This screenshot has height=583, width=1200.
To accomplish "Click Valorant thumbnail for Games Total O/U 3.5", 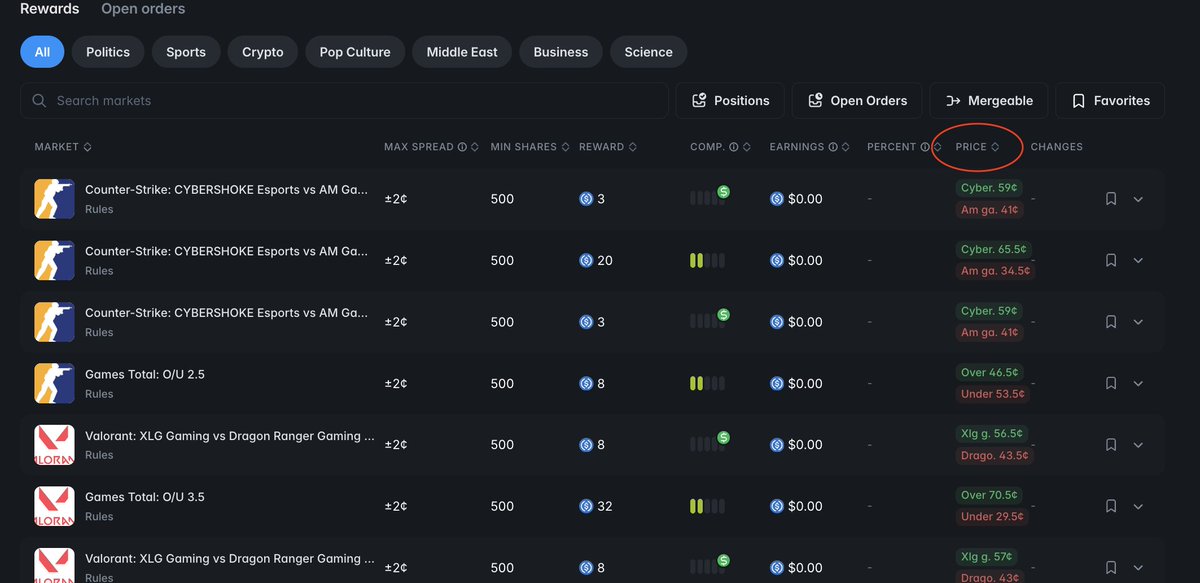I will pos(54,507).
